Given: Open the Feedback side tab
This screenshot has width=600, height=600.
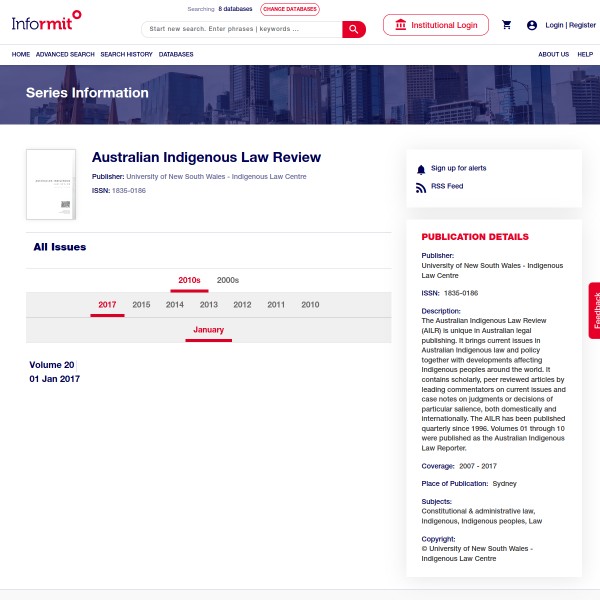Looking at the screenshot, I should (x=595, y=310).
